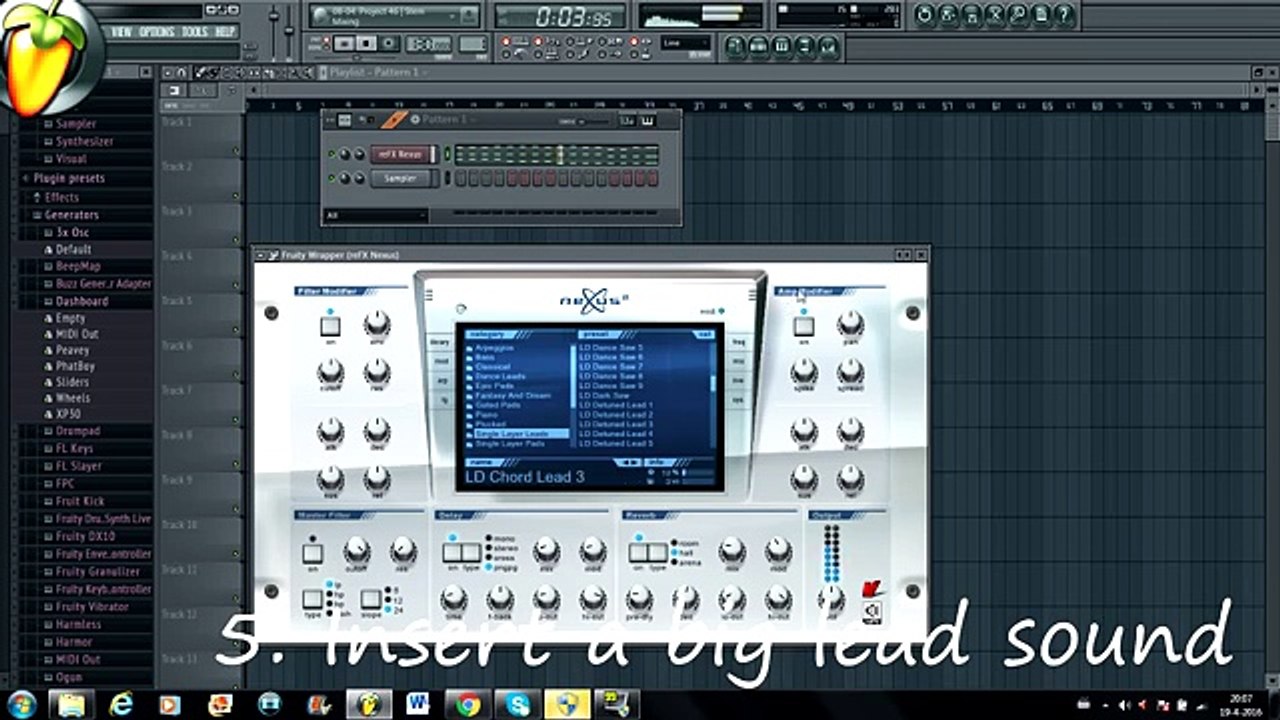This screenshot has width=1280, height=720.
Task: Open the 3x Osc folder in browser
Action: (x=72, y=232)
